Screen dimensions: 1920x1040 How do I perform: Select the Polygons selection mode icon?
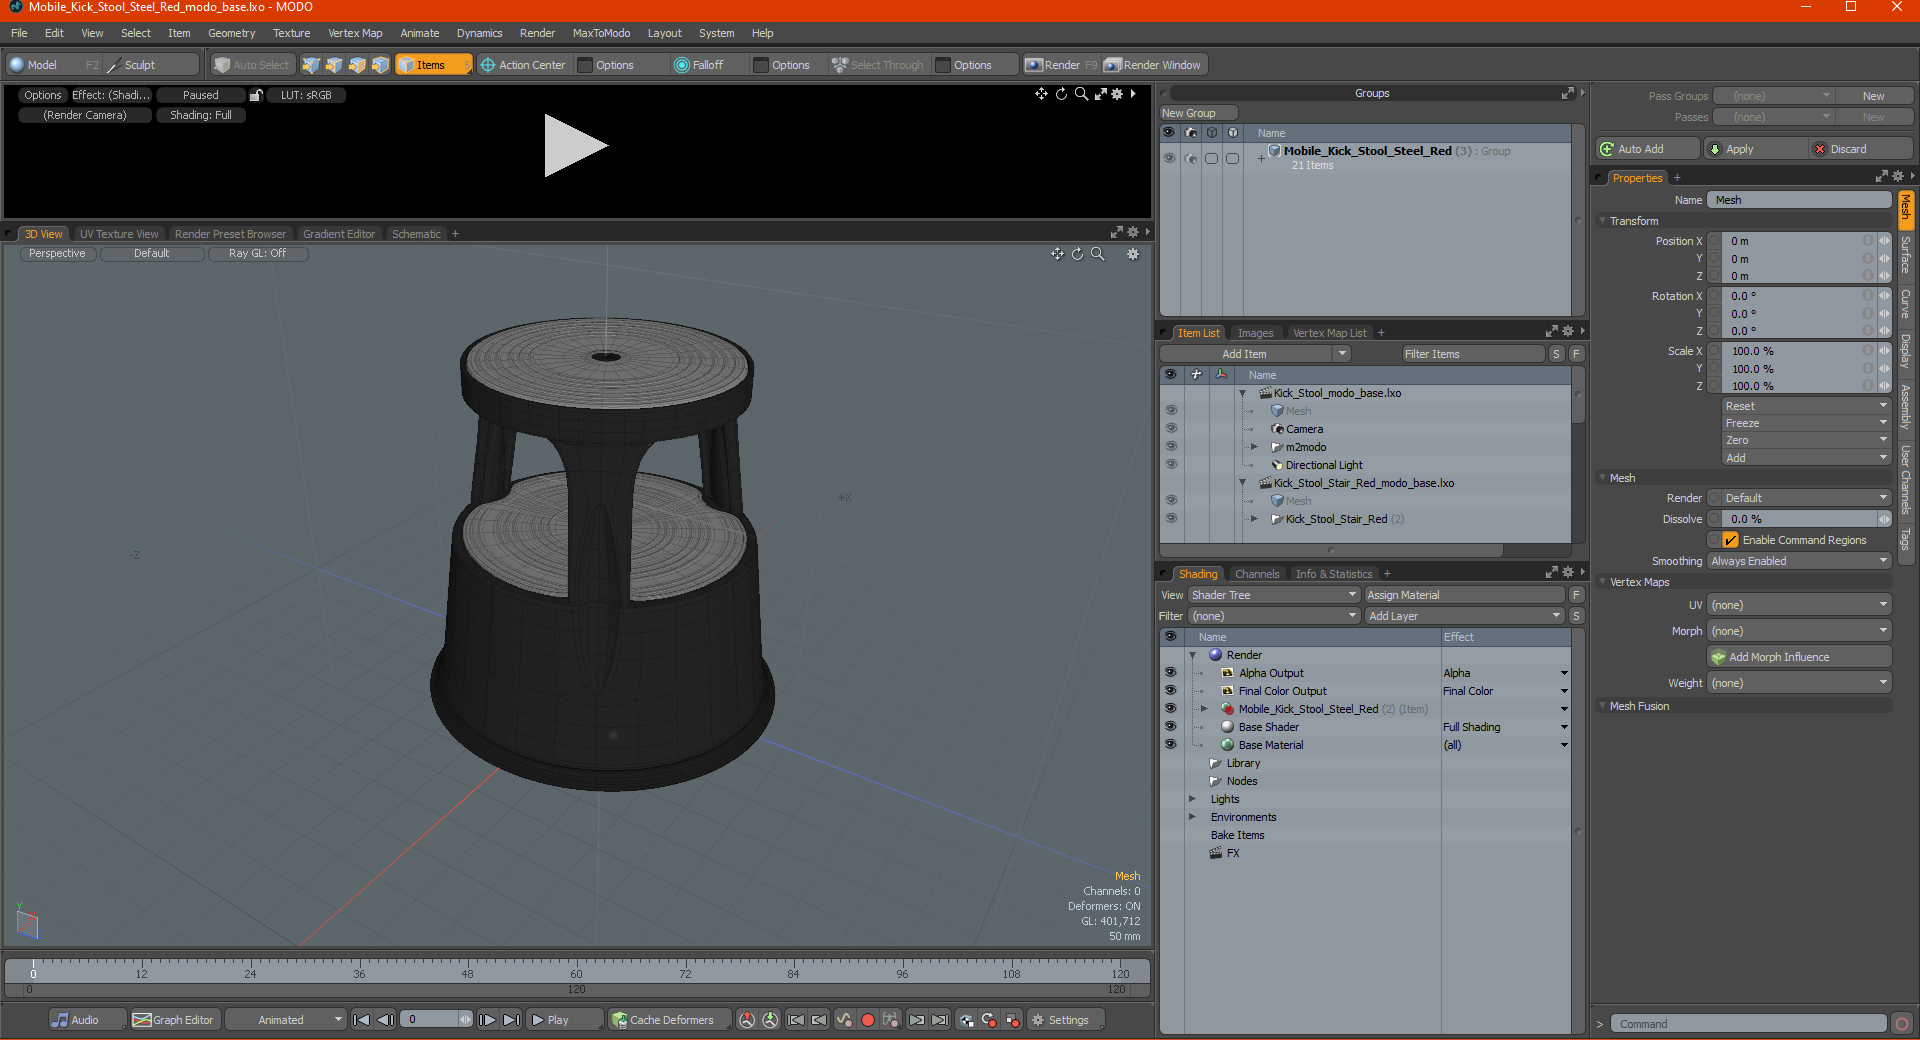pos(357,65)
